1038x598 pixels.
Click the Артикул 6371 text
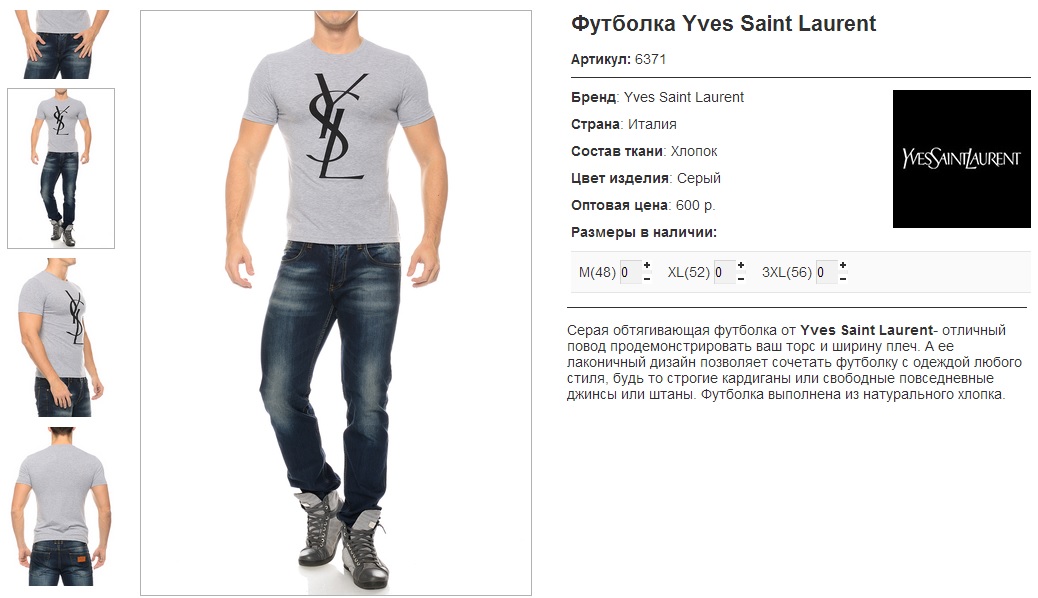click(618, 59)
